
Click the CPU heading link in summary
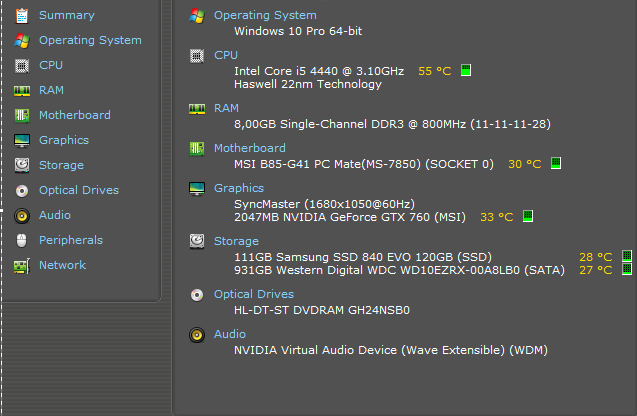tap(226, 55)
